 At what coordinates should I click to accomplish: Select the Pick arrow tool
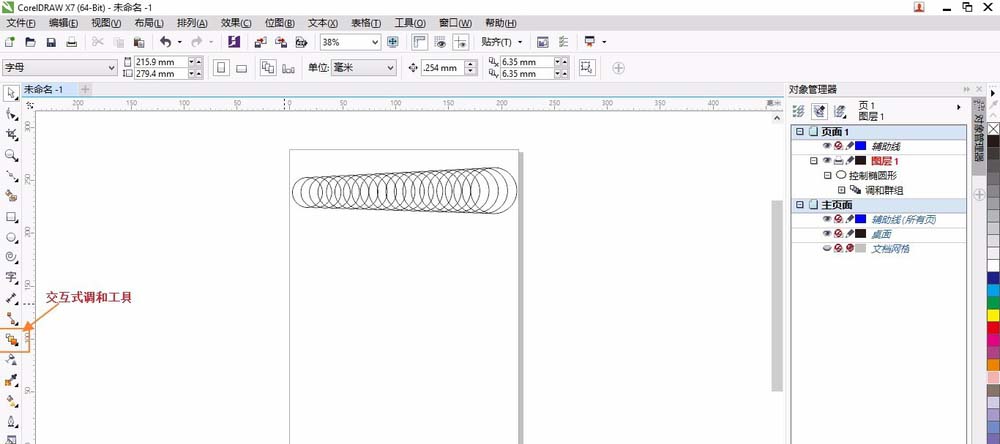coord(12,93)
